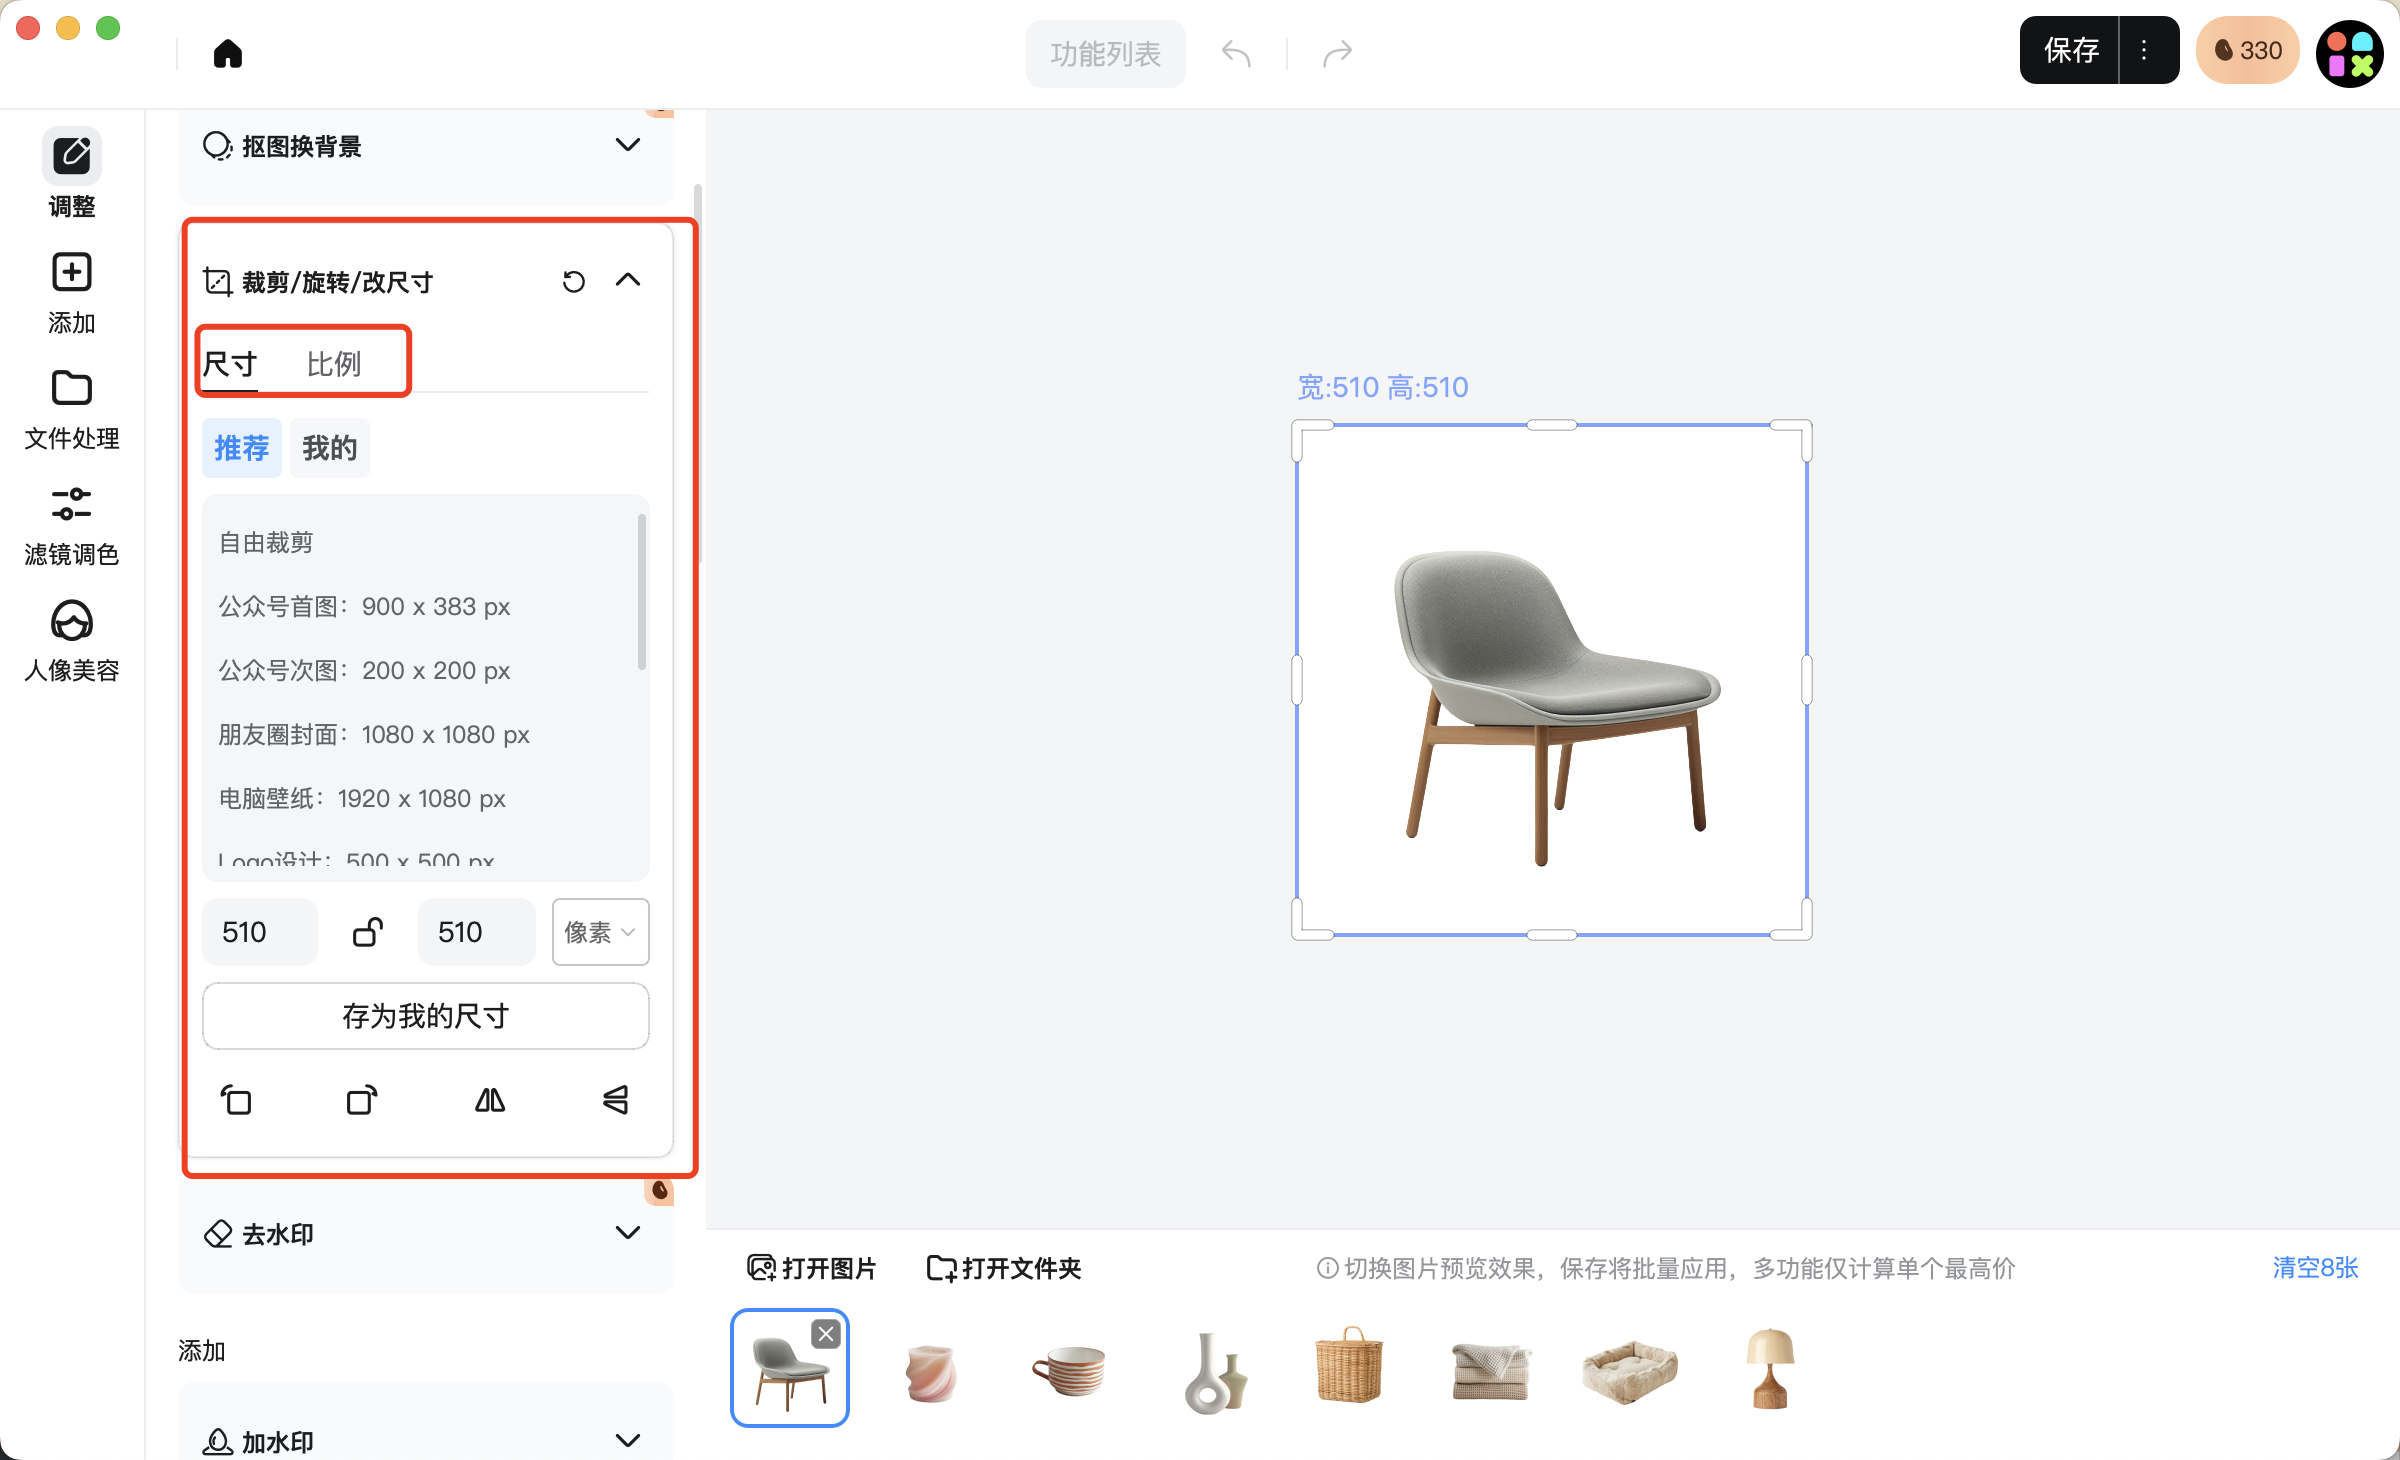Image resolution: width=2400 pixels, height=1460 pixels.
Task: Rotate image right with clockwise icon
Action: point(362,1100)
